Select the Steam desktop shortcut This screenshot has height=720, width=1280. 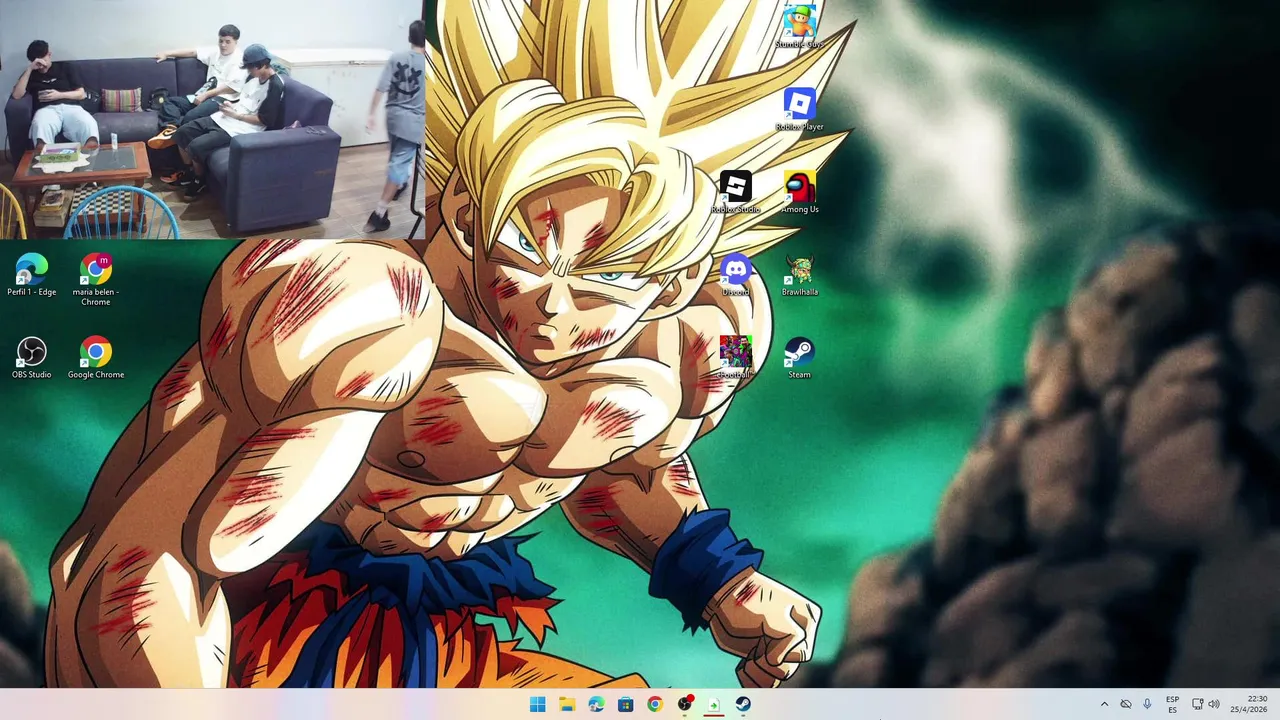[799, 358]
